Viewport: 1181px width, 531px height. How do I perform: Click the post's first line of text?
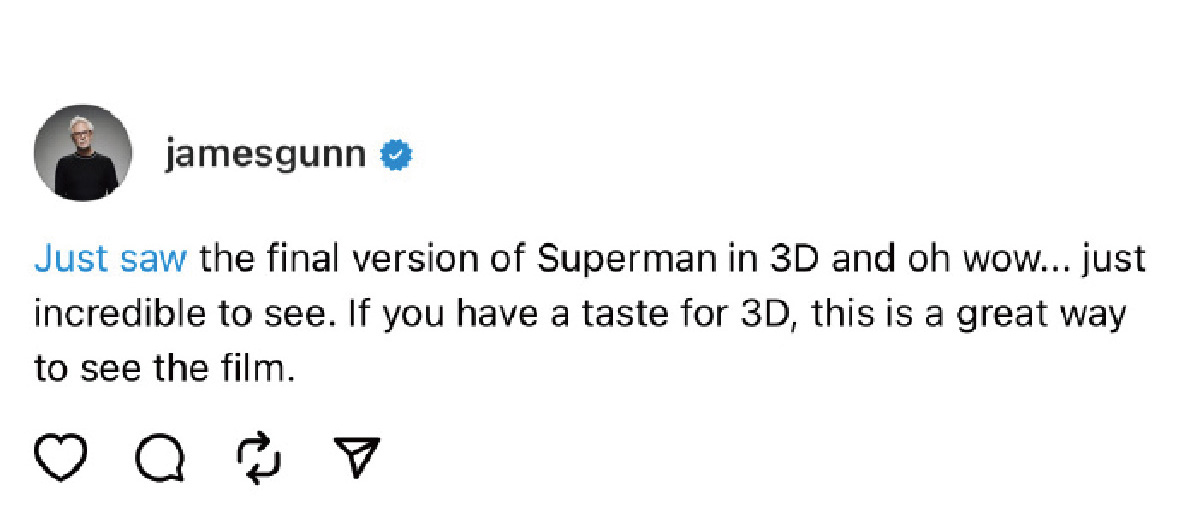(x=590, y=258)
